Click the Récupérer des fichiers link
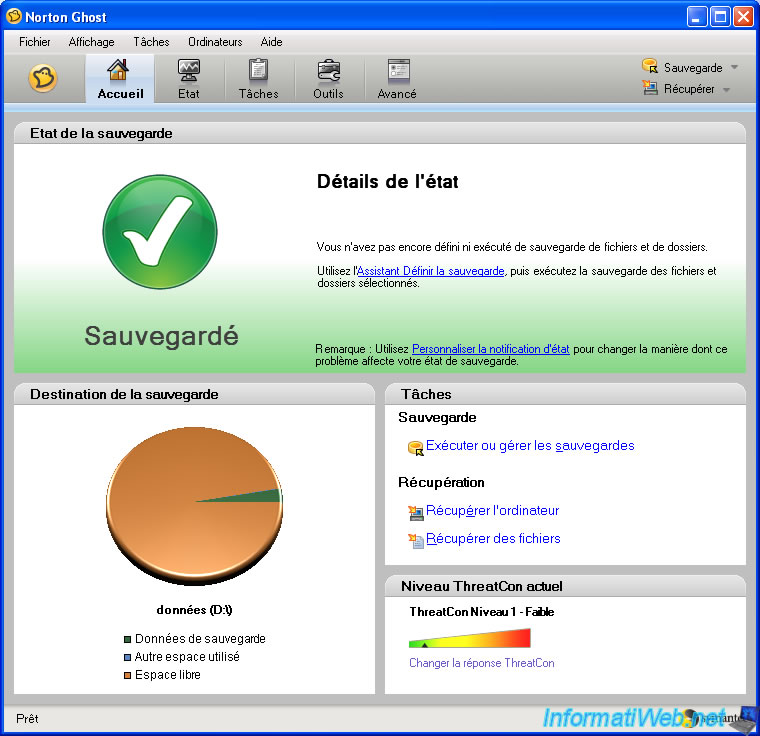 click(x=493, y=539)
